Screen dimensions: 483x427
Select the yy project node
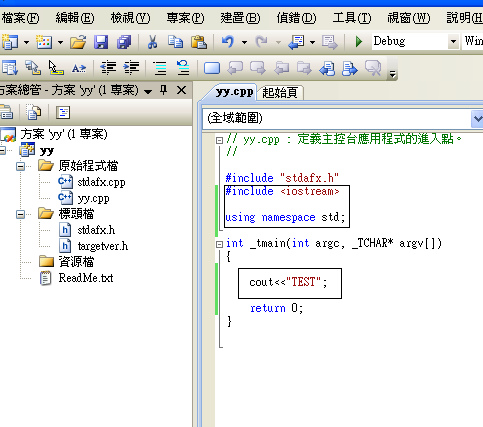click(47, 151)
